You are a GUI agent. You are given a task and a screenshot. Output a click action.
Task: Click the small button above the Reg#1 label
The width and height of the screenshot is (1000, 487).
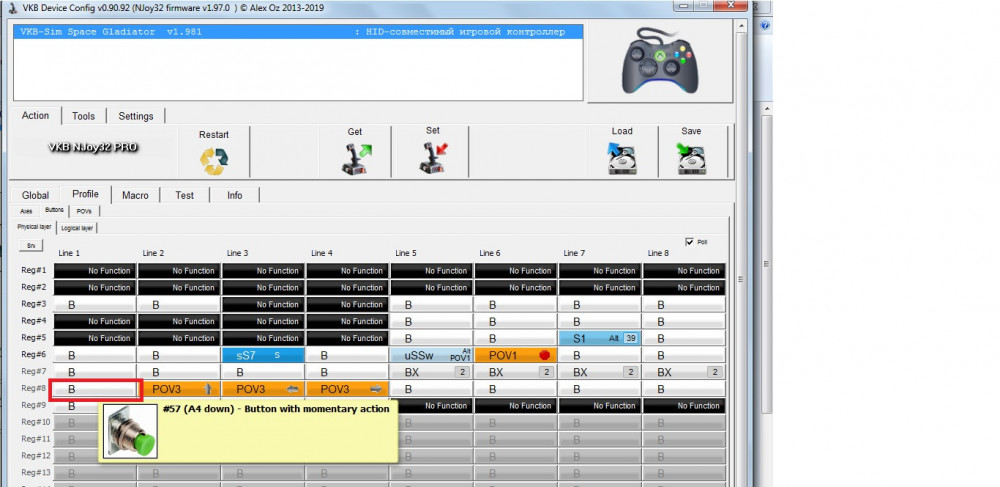31,245
